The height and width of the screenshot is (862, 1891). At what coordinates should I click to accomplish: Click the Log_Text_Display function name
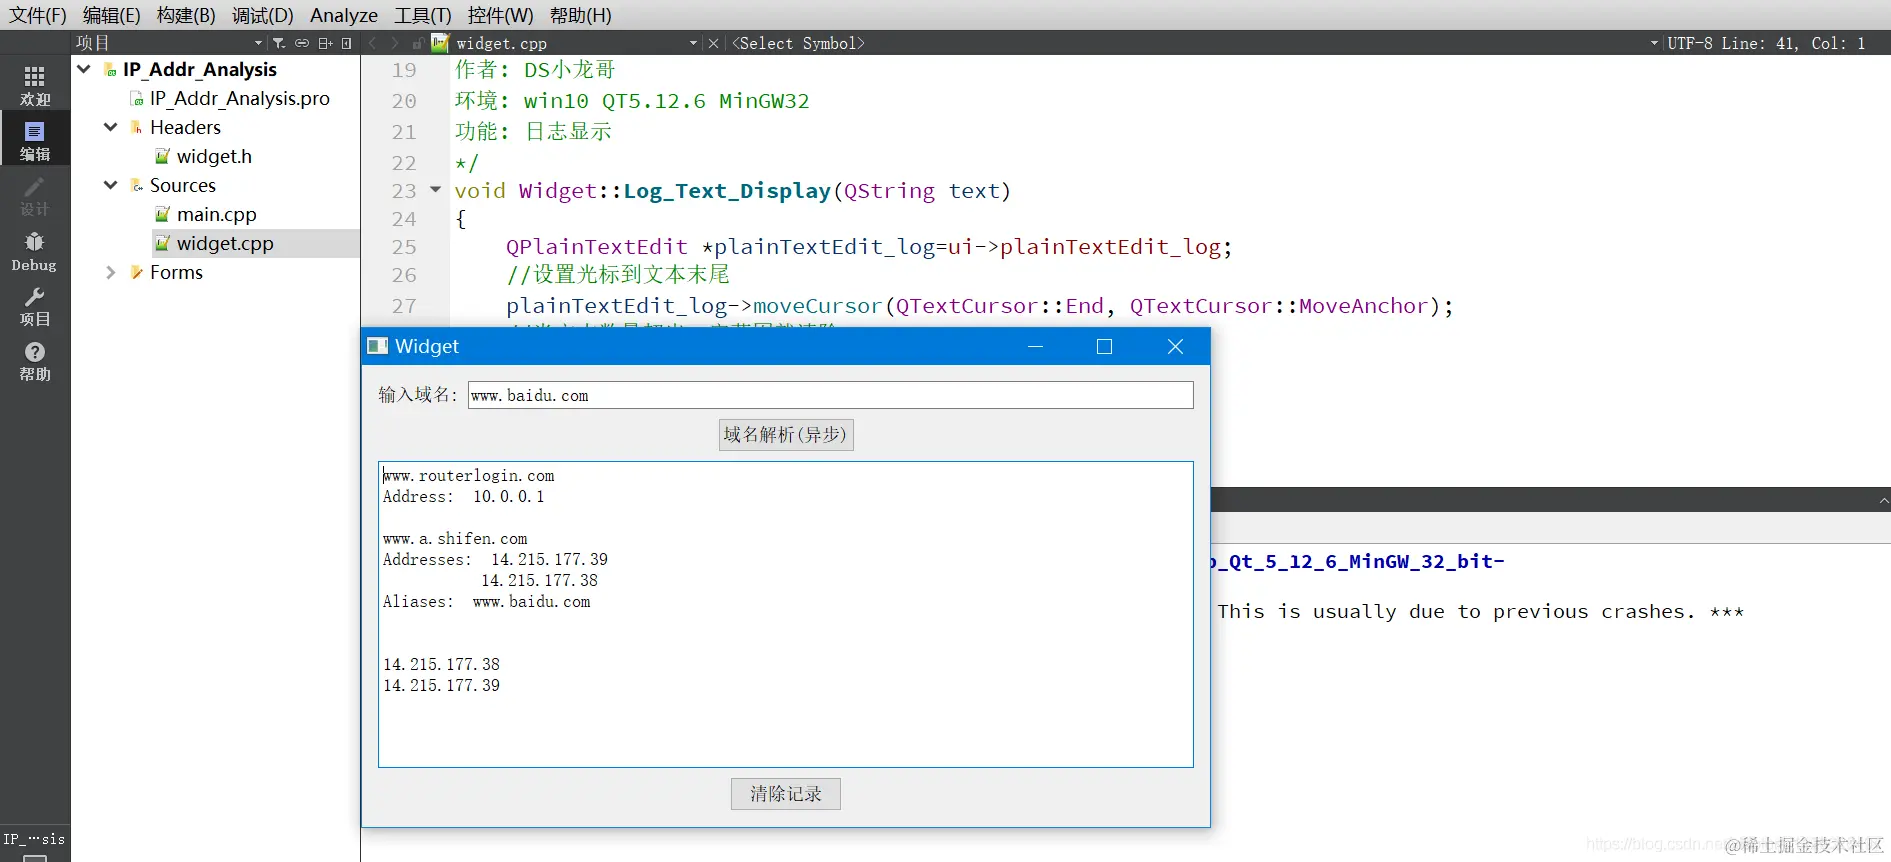727,190
